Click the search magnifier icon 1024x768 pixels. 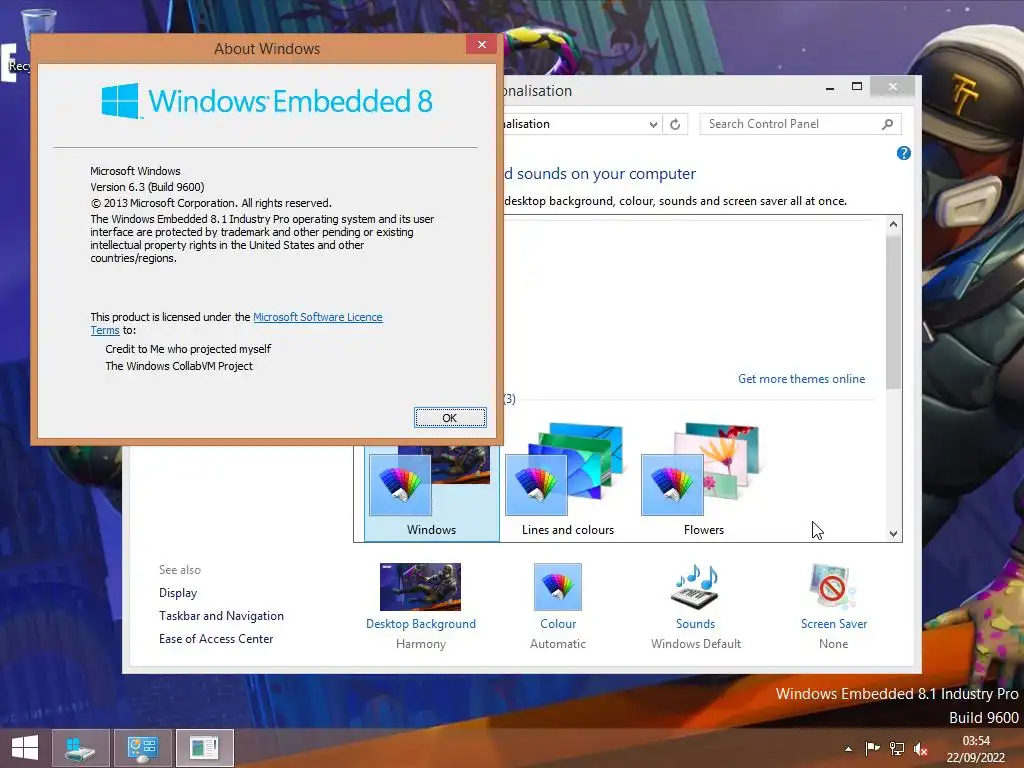click(887, 124)
